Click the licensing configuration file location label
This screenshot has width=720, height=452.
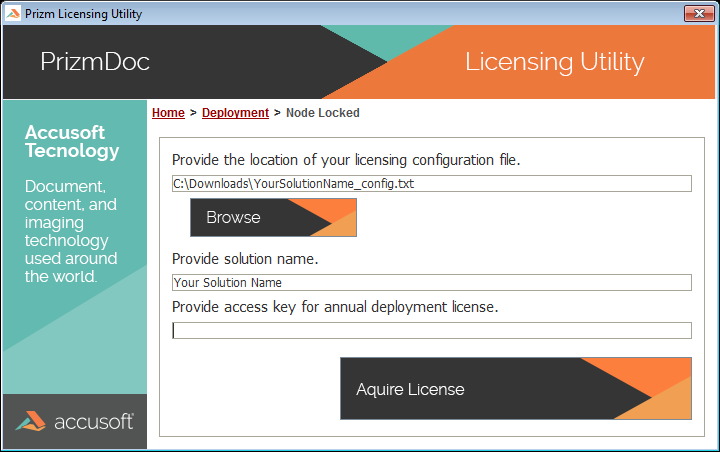346,160
